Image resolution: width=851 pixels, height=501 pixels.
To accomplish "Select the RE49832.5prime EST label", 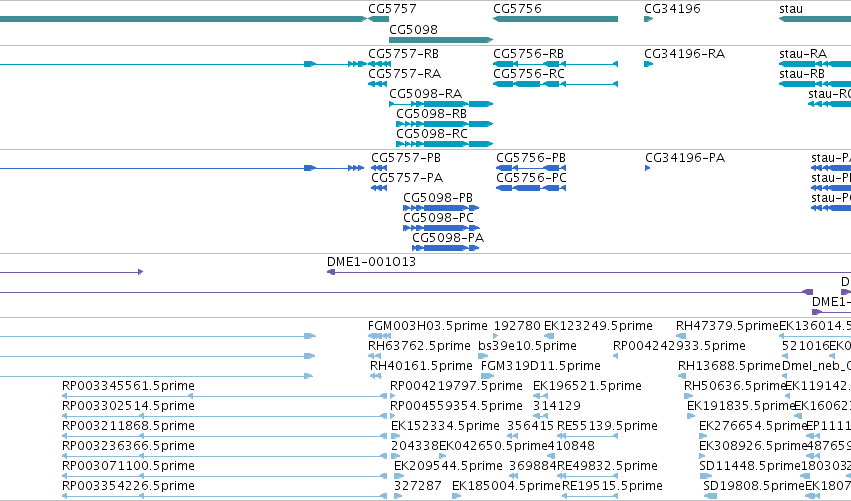I will click(607, 467).
